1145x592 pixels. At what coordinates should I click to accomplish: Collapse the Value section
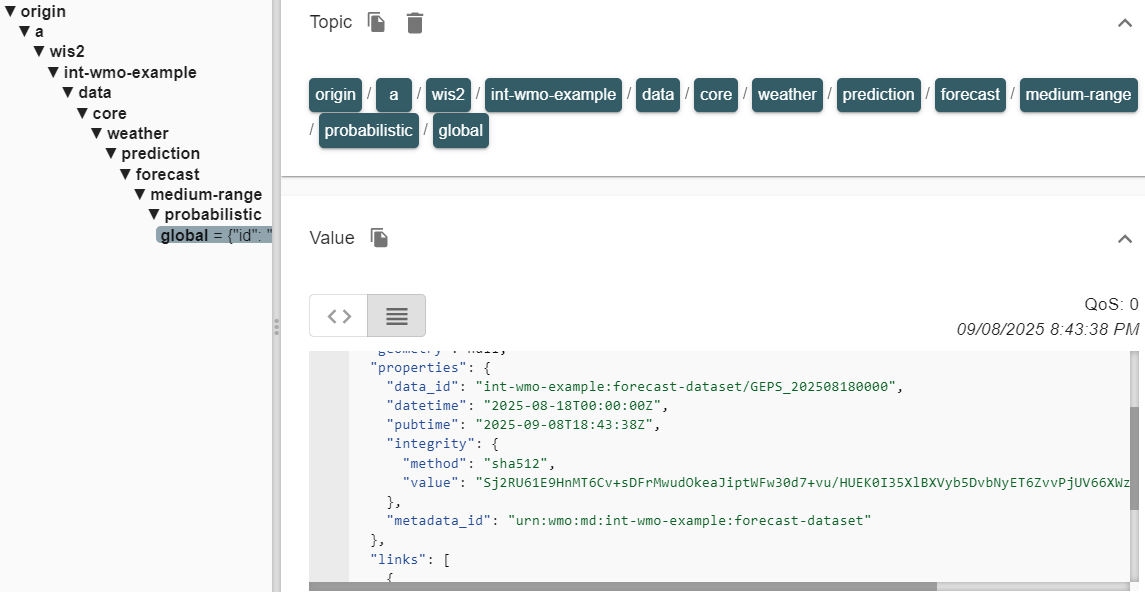click(1125, 239)
